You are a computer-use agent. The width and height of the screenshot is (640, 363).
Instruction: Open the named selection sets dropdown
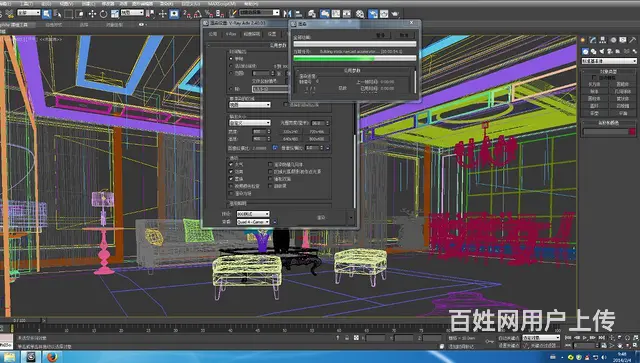tap(259, 13)
